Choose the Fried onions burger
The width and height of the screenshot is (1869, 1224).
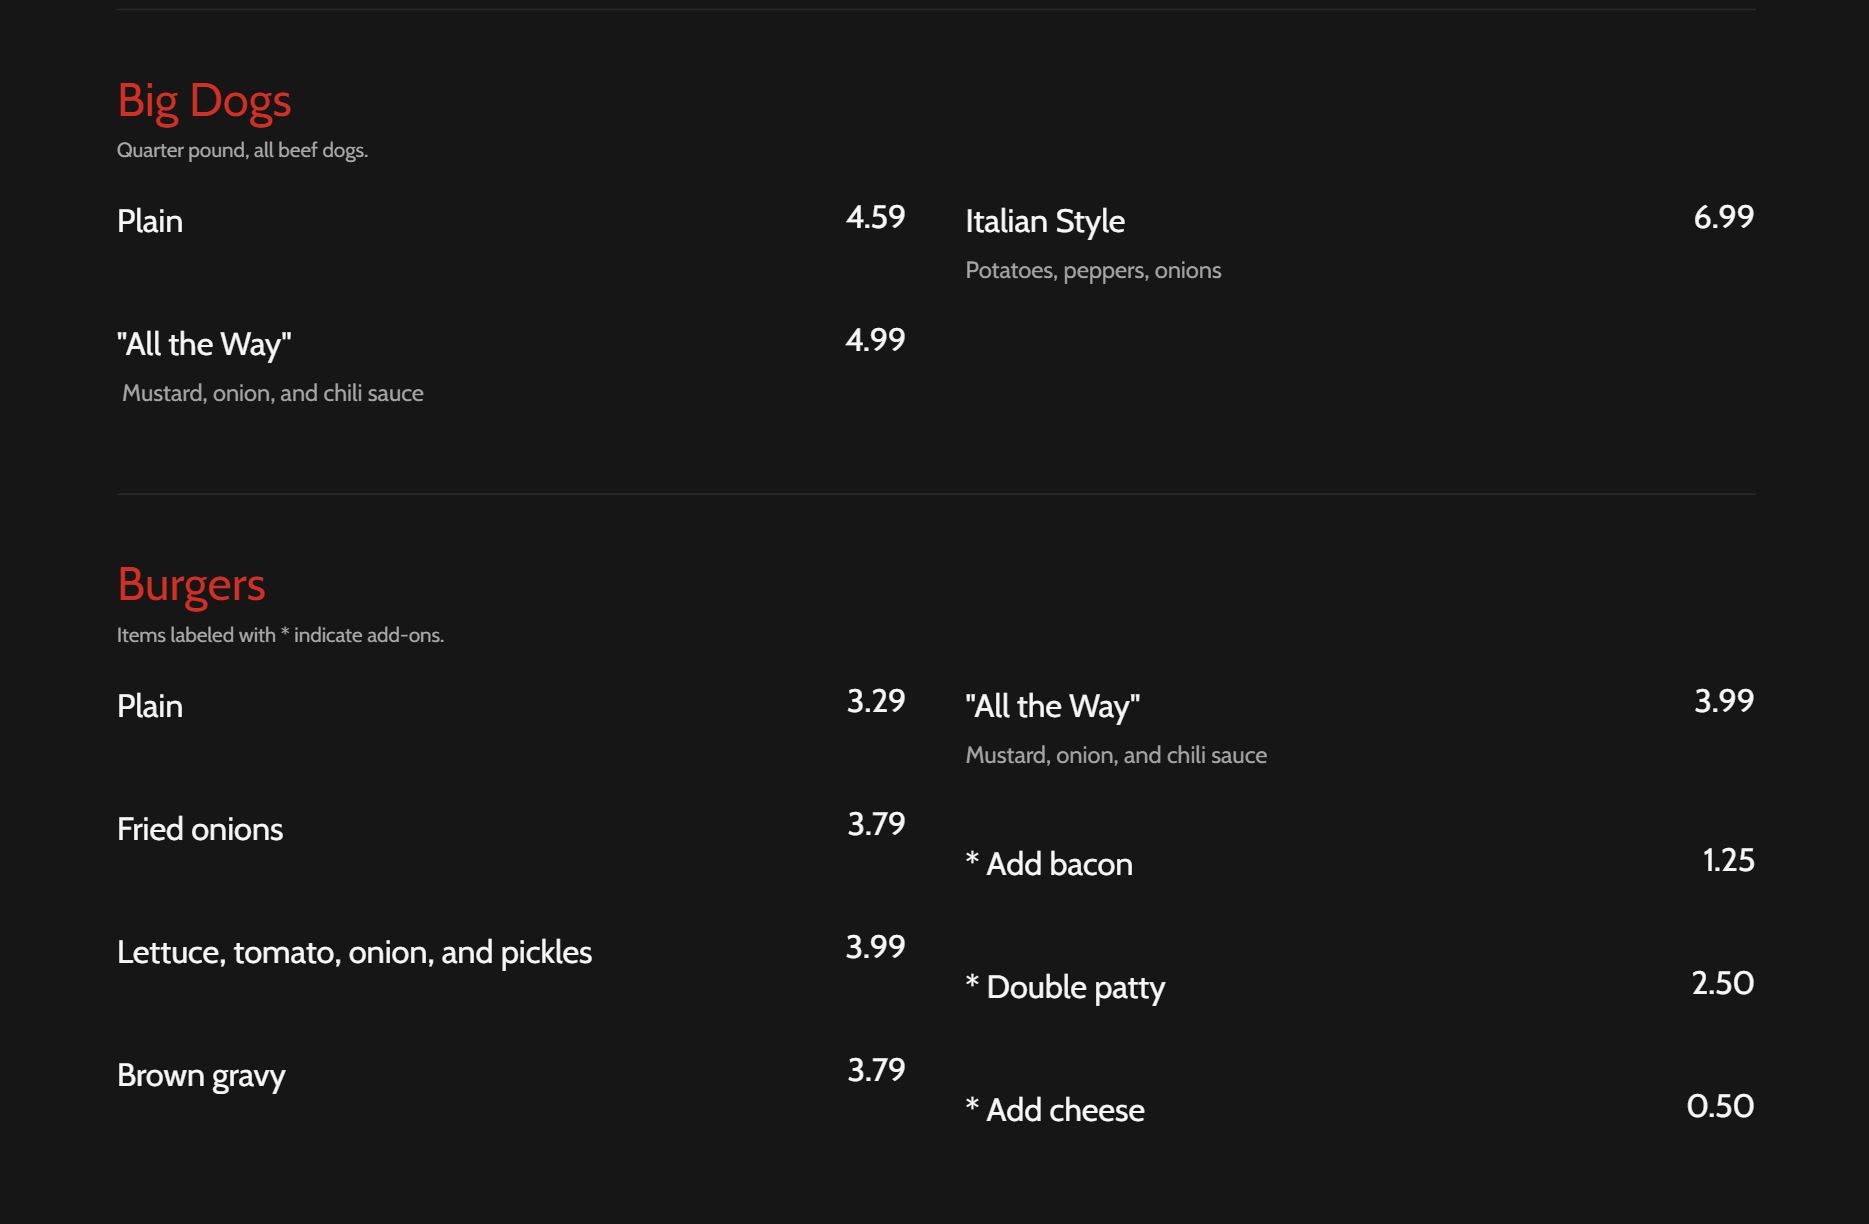200,829
